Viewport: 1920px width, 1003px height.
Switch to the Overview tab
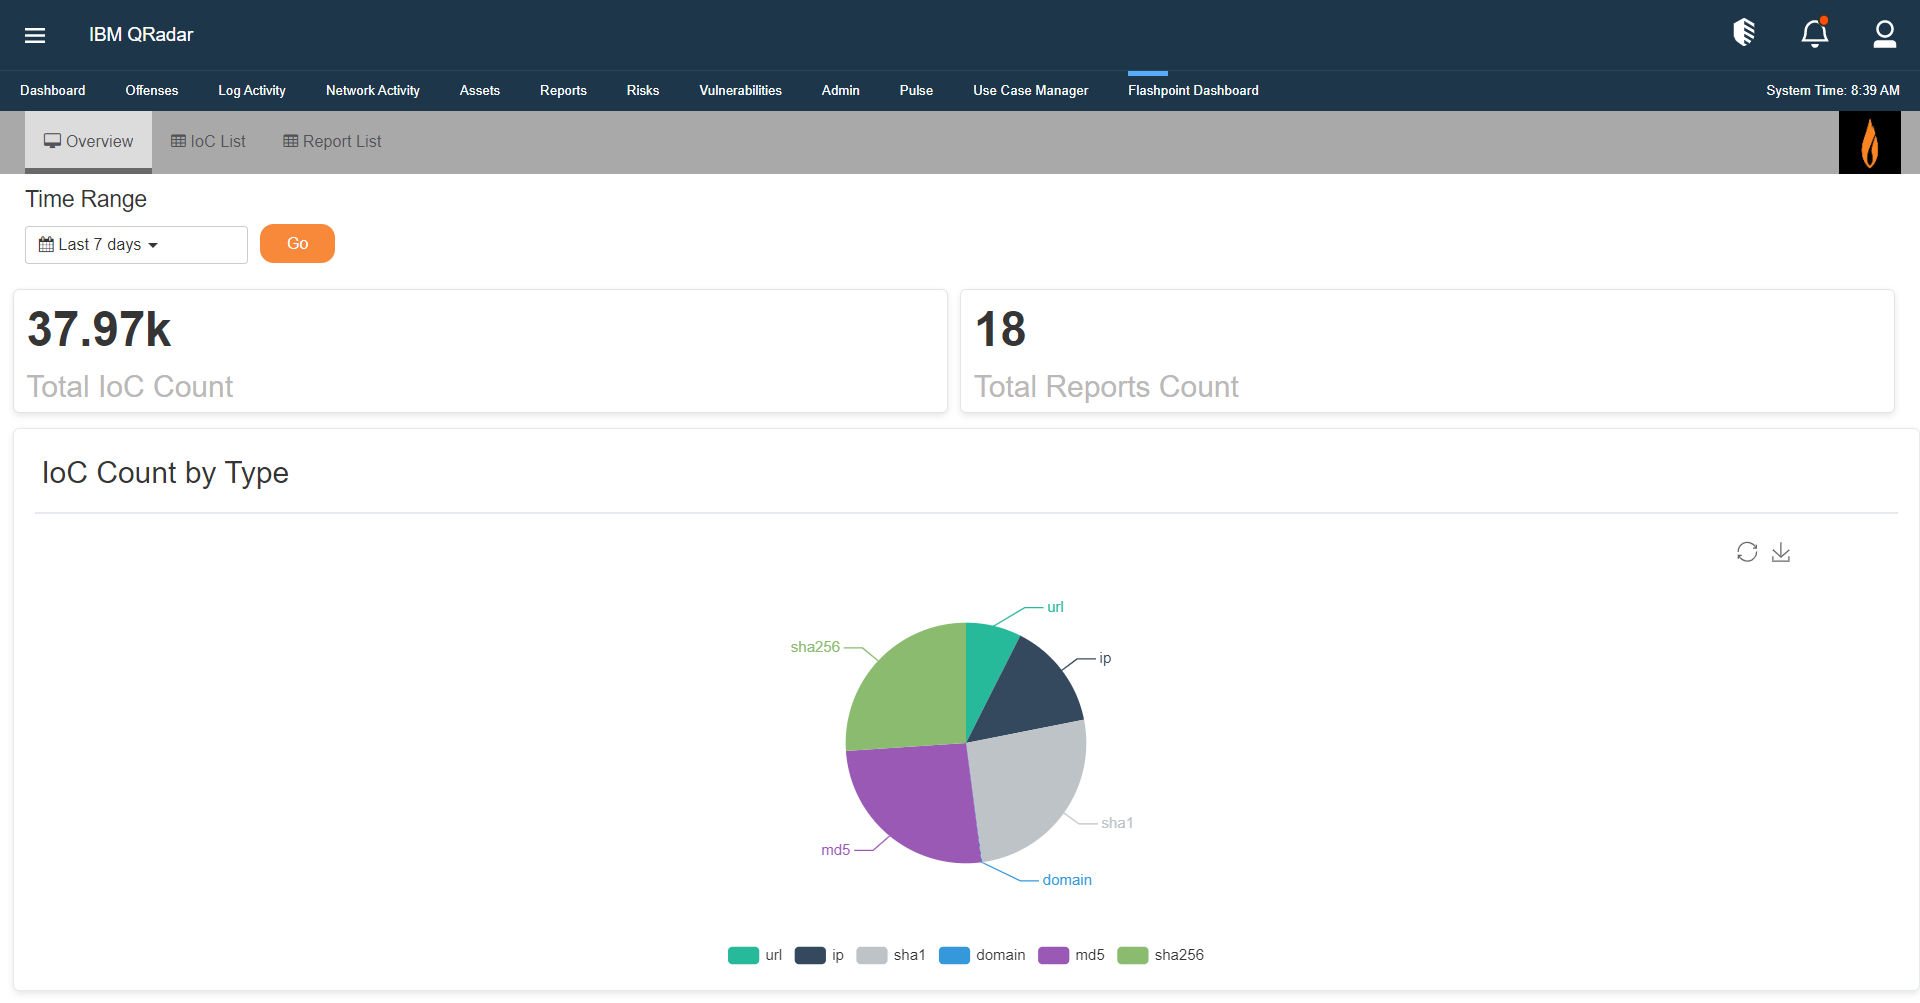coord(88,141)
